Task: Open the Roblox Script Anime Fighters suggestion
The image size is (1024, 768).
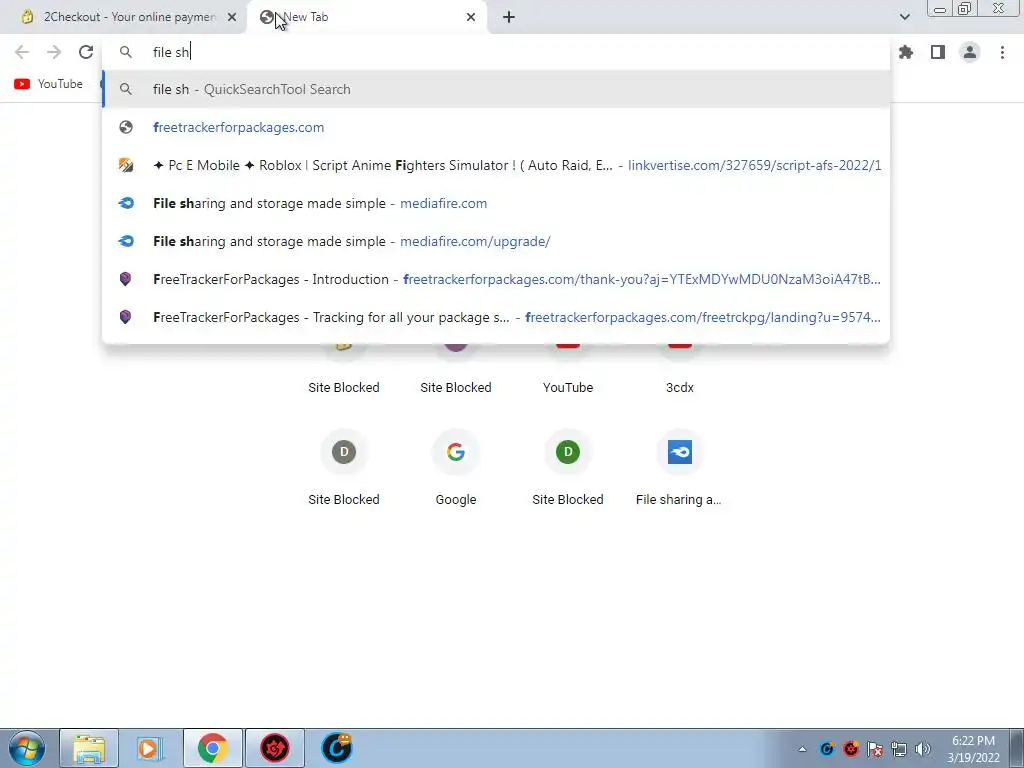Action: 496,165
